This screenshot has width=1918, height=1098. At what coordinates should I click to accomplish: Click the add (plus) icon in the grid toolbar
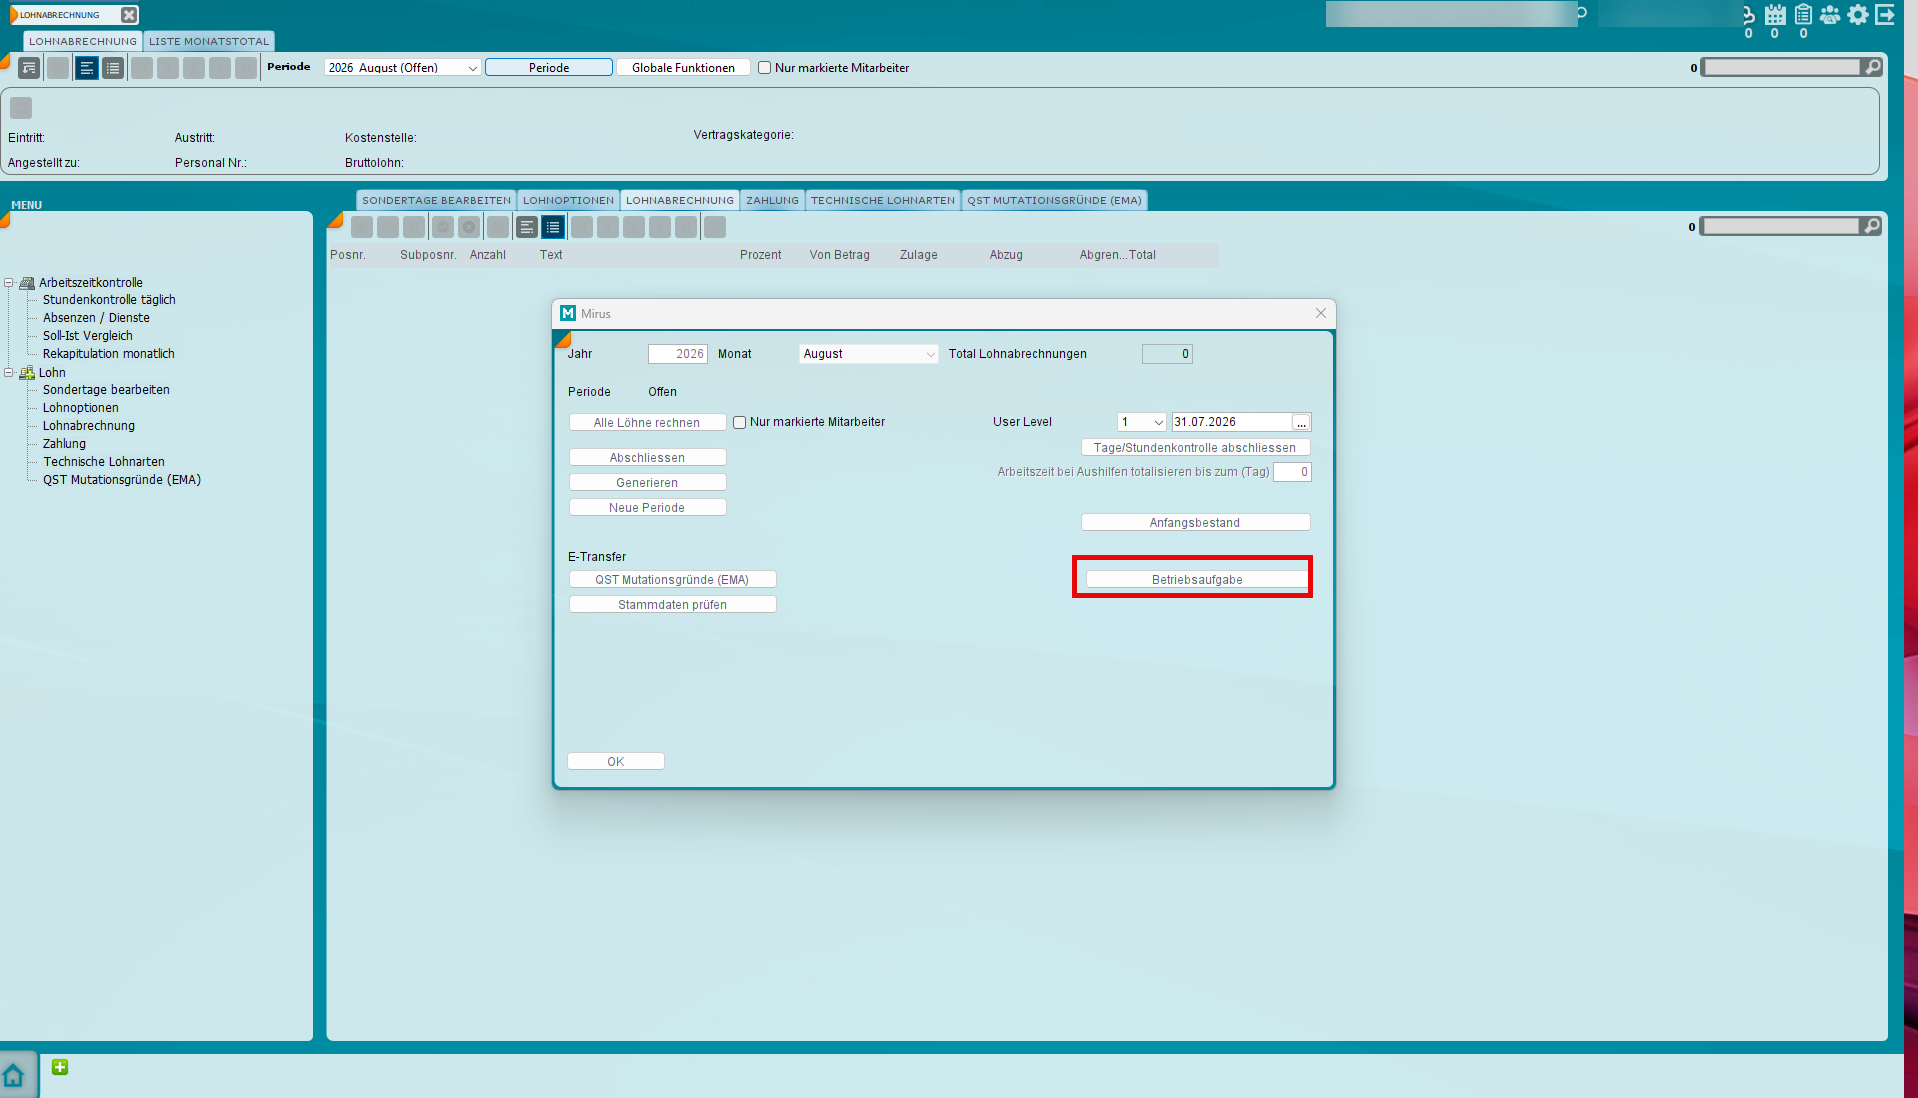click(362, 227)
